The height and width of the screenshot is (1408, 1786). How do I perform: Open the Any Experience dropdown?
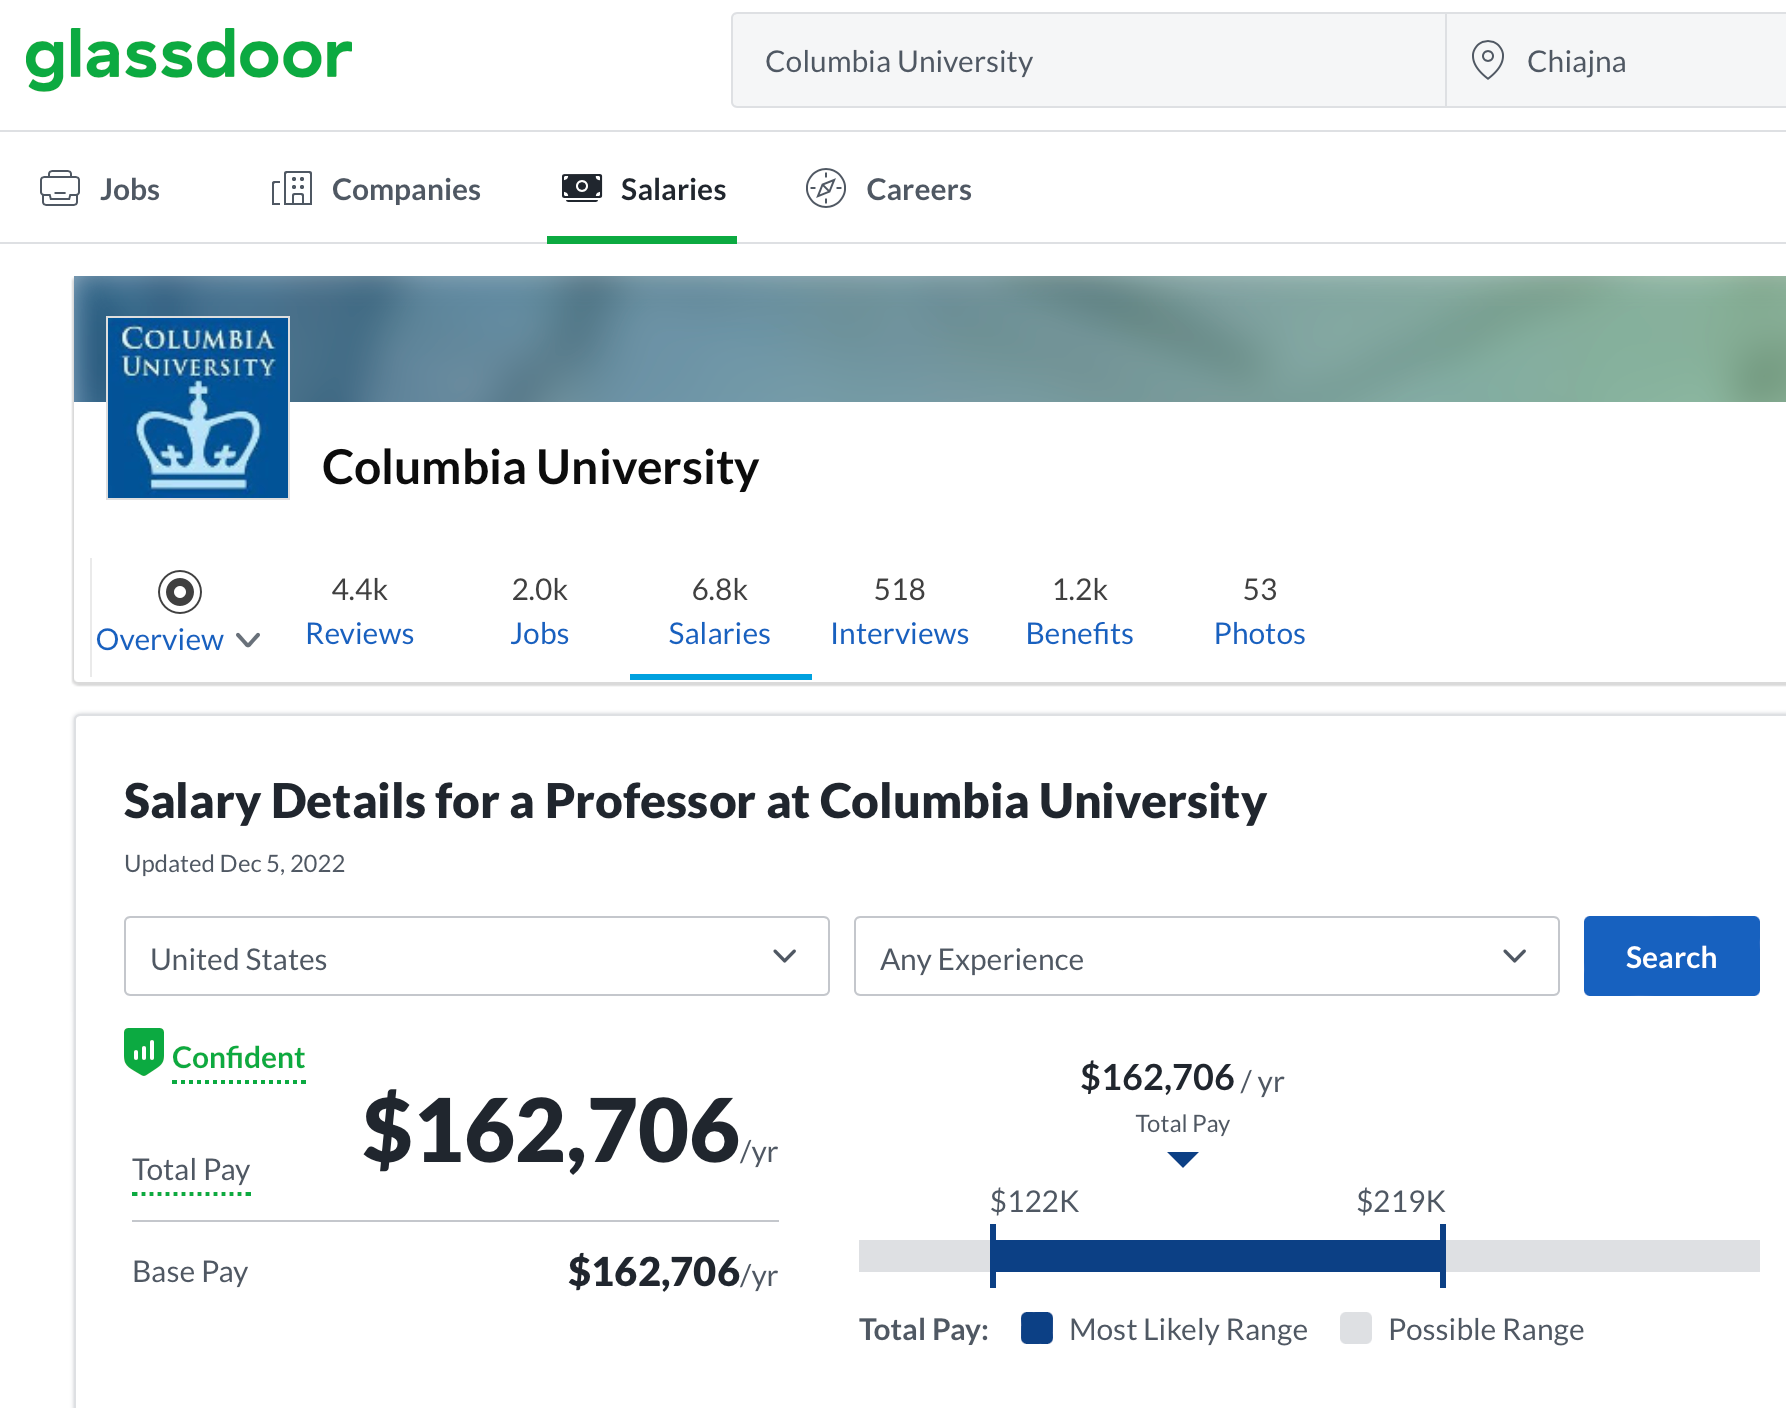pos(1205,957)
